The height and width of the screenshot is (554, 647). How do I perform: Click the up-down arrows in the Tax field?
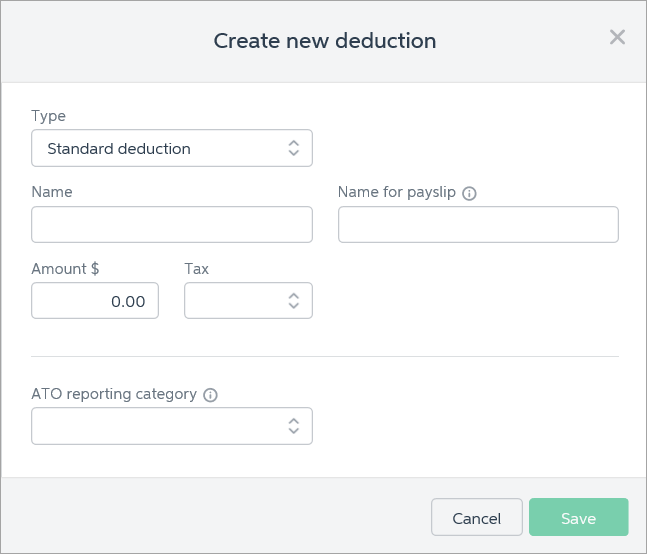[293, 301]
